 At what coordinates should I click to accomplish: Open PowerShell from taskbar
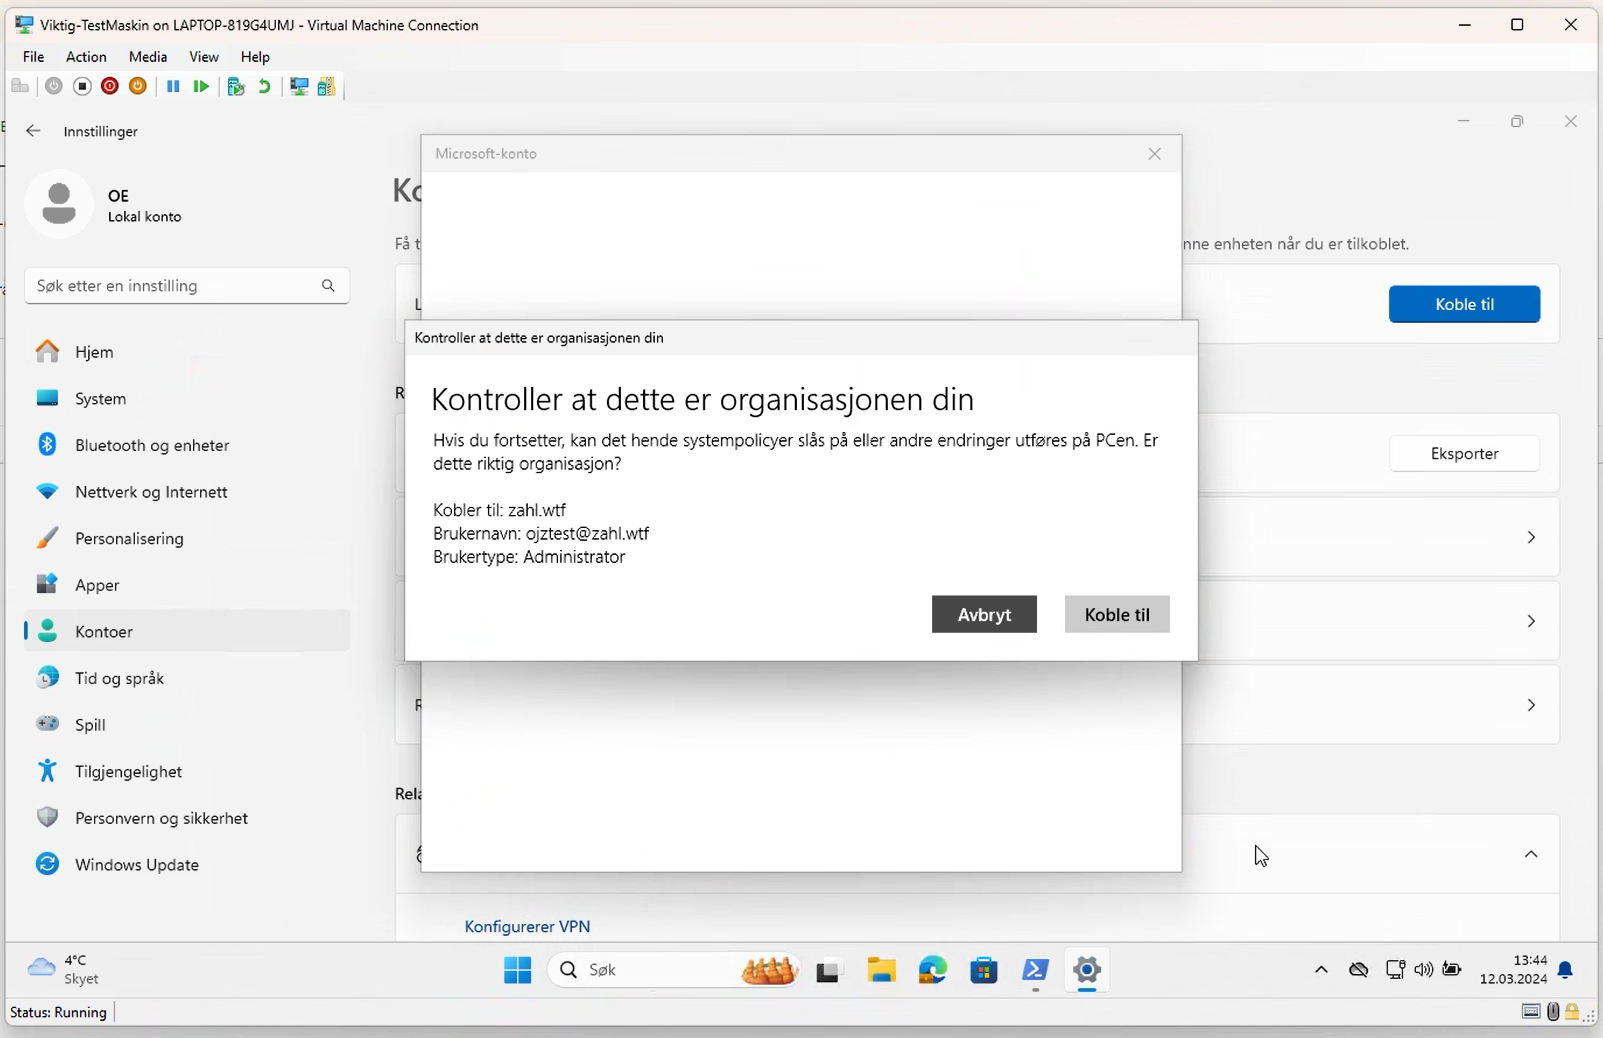tap(1036, 970)
